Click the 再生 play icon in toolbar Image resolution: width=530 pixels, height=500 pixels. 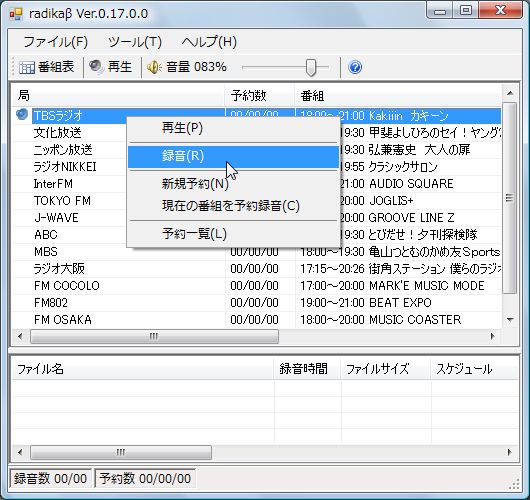[96, 66]
